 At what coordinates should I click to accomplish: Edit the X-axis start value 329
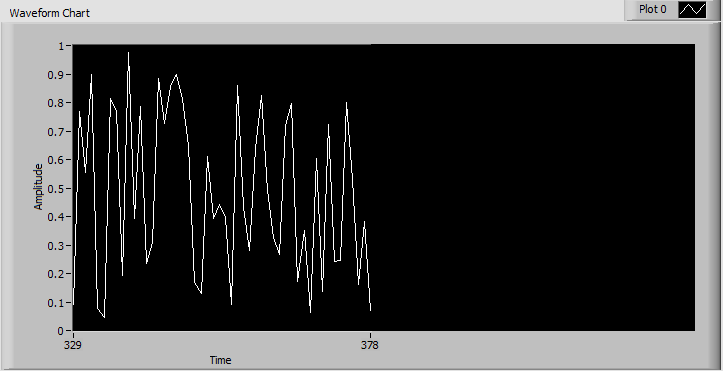click(x=72, y=345)
